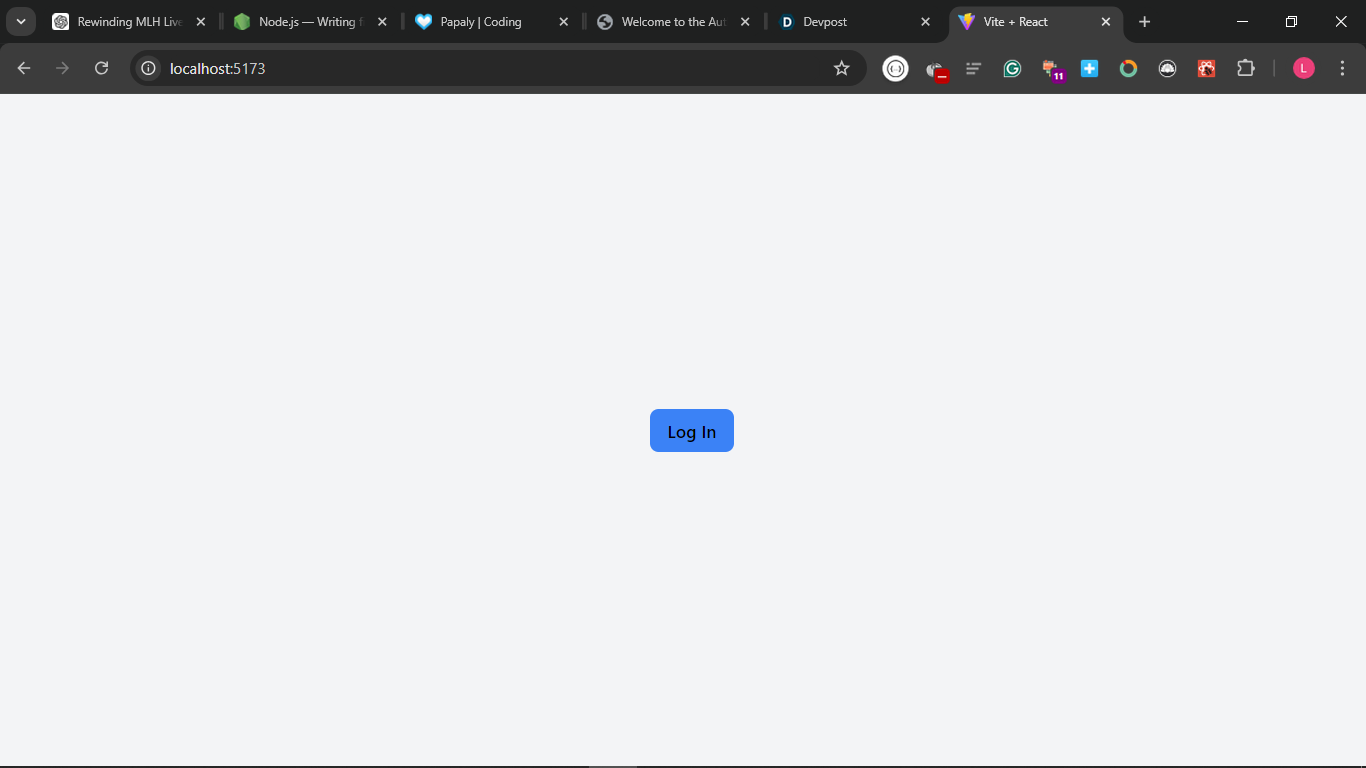The width and height of the screenshot is (1366, 768).
Task: Close the Rewinding MLH Live tab
Action: tap(200, 22)
